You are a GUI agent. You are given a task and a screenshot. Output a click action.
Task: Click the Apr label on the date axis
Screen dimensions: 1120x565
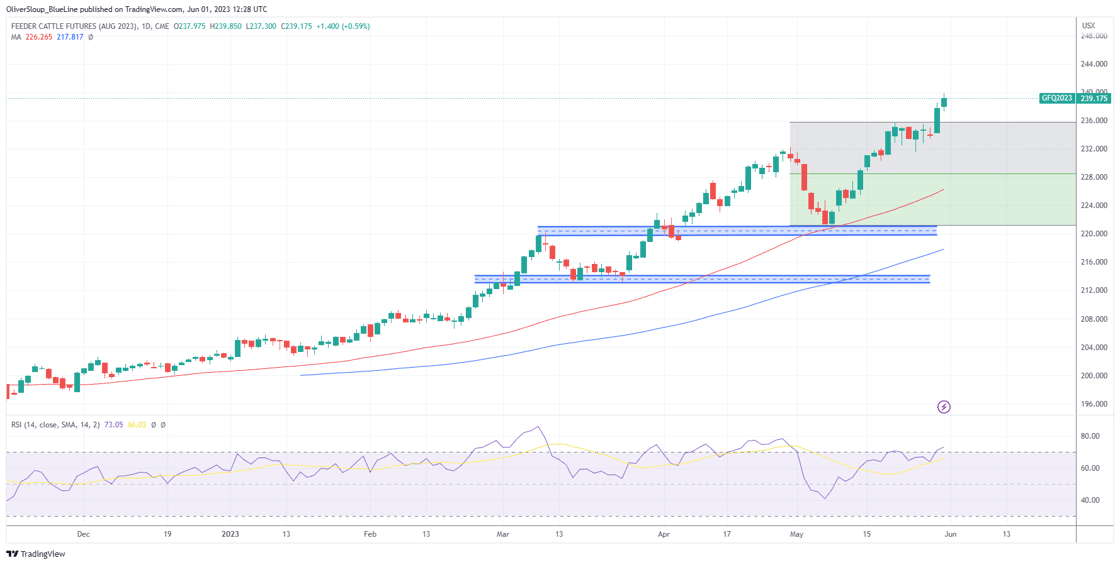pyautogui.click(x=664, y=534)
